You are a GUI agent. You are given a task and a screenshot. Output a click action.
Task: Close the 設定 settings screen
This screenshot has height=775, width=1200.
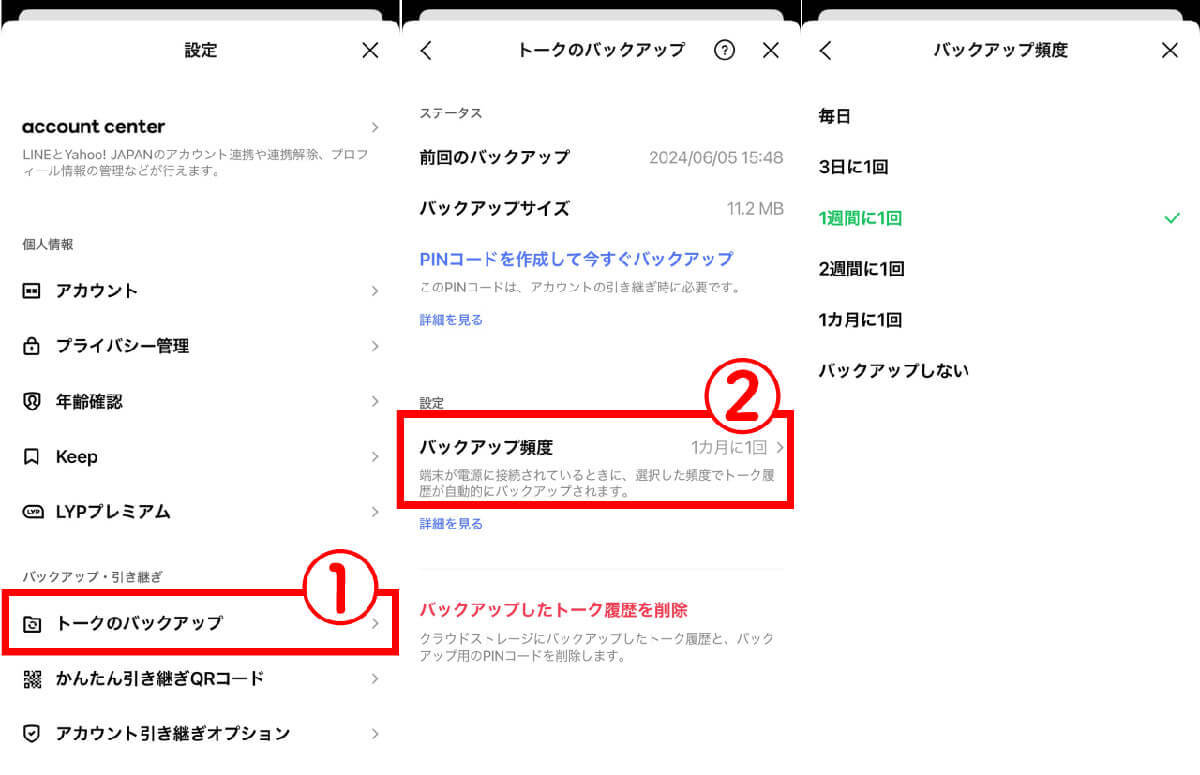370,51
